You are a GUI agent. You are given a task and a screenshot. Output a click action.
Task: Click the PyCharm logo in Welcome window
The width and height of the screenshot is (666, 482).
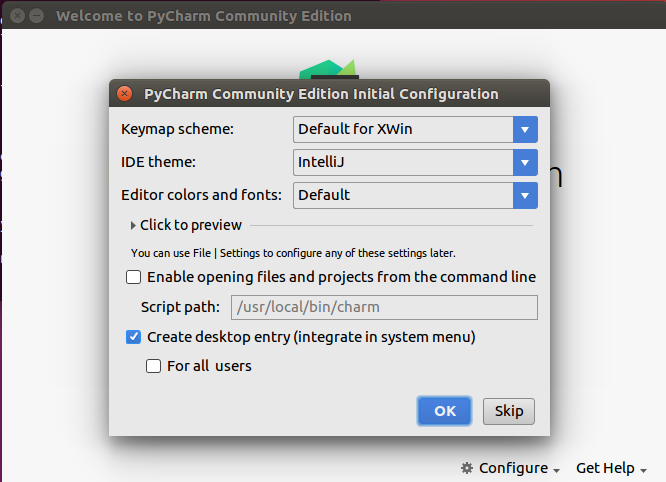point(328,69)
